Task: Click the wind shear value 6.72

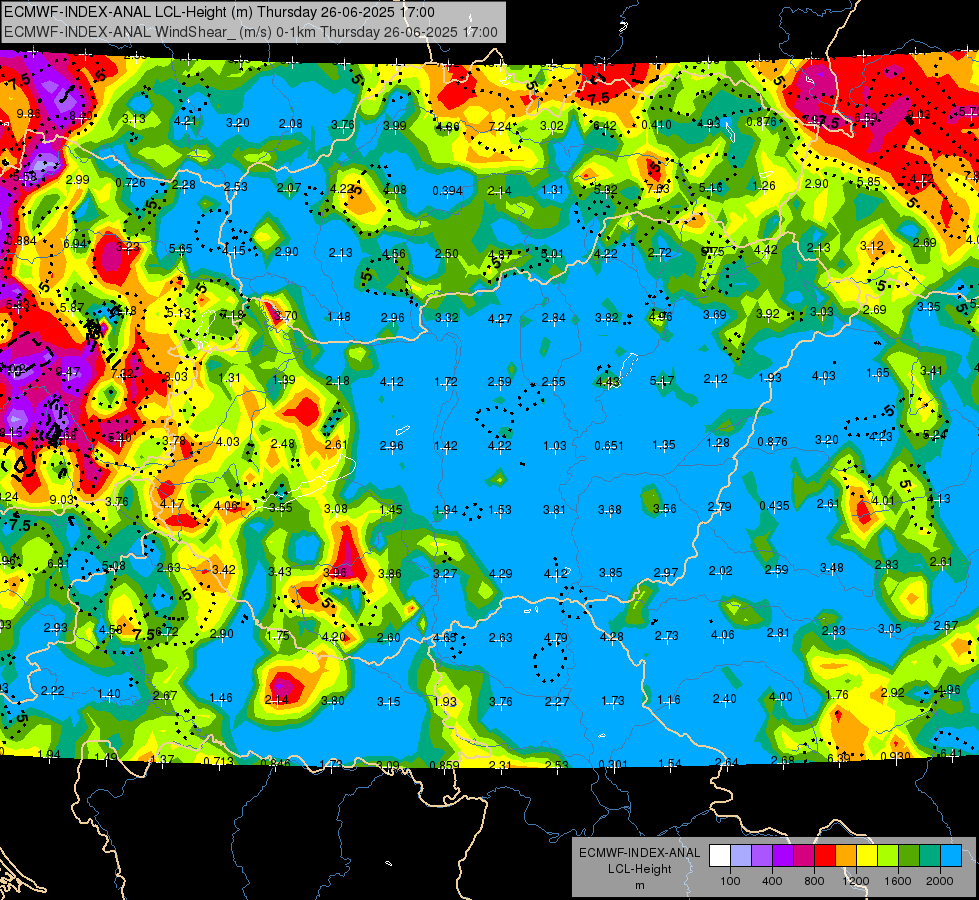Action: click(x=167, y=631)
